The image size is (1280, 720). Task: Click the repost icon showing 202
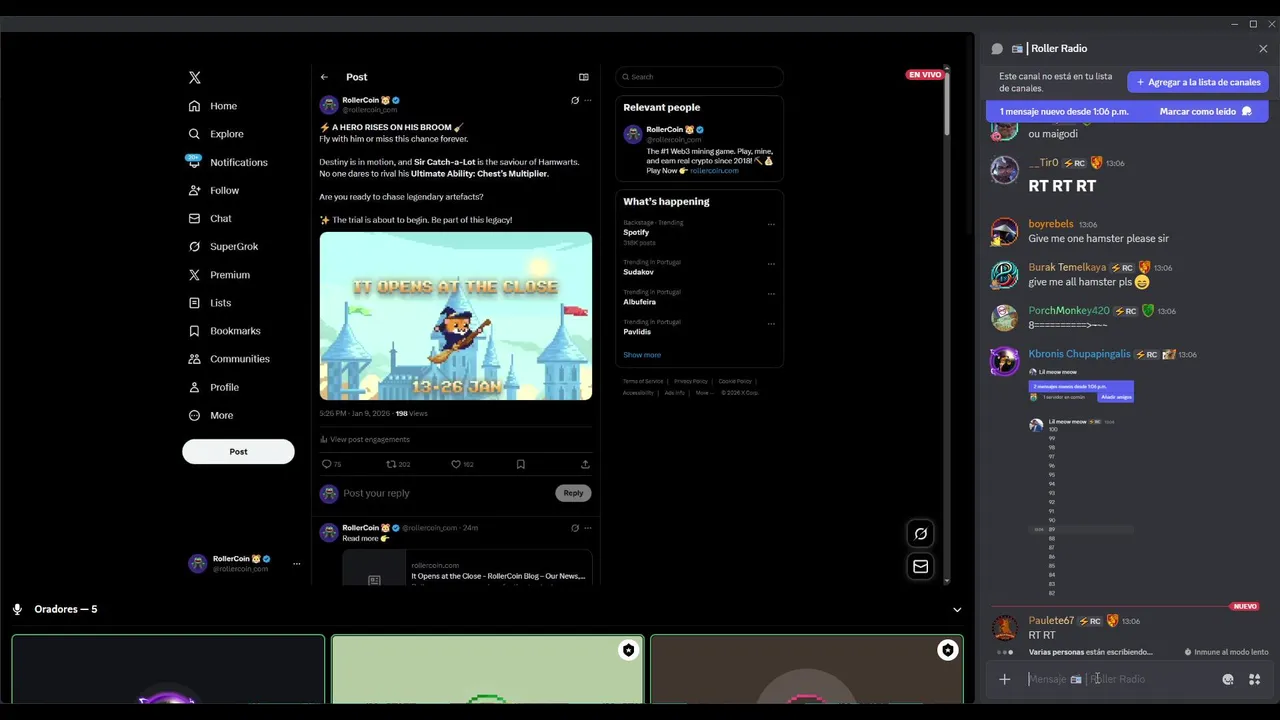[x=398, y=464]
